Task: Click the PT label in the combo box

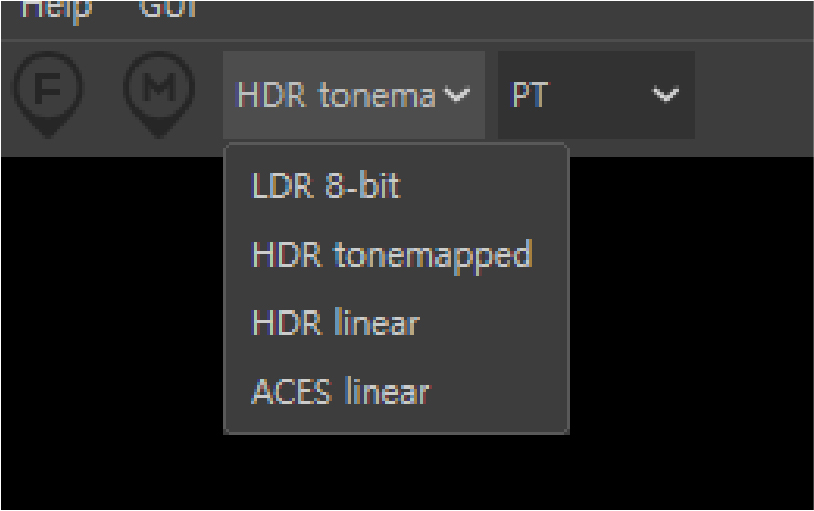Action: [529, 95]
